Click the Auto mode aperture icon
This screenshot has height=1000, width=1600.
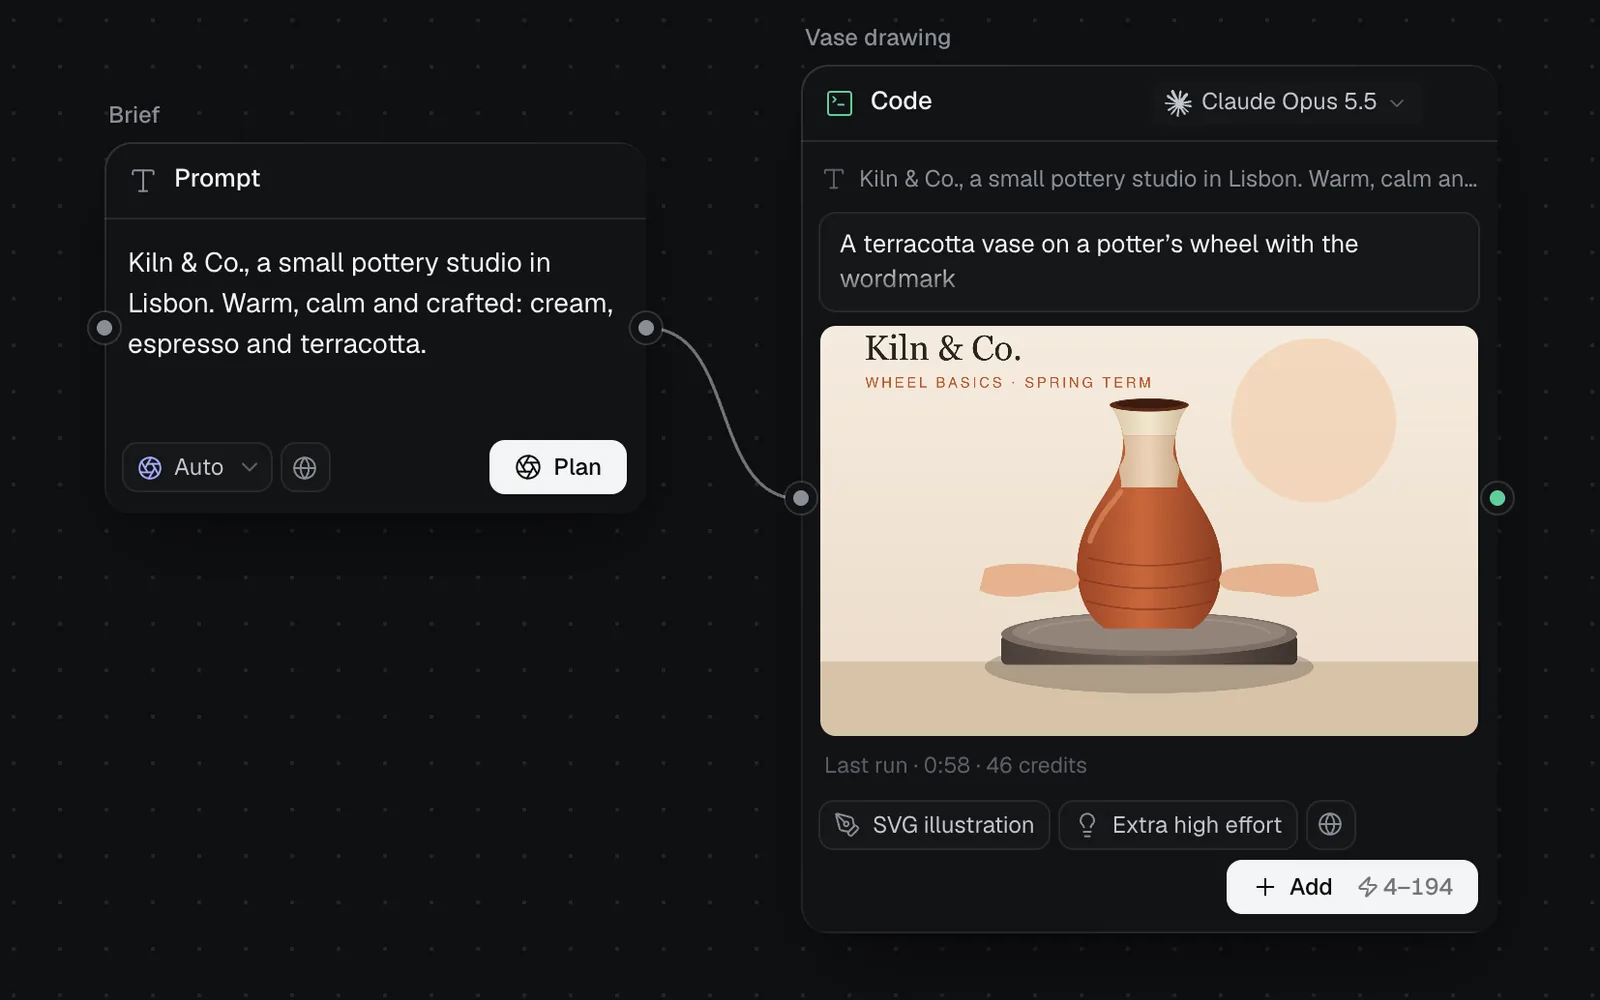150,467
